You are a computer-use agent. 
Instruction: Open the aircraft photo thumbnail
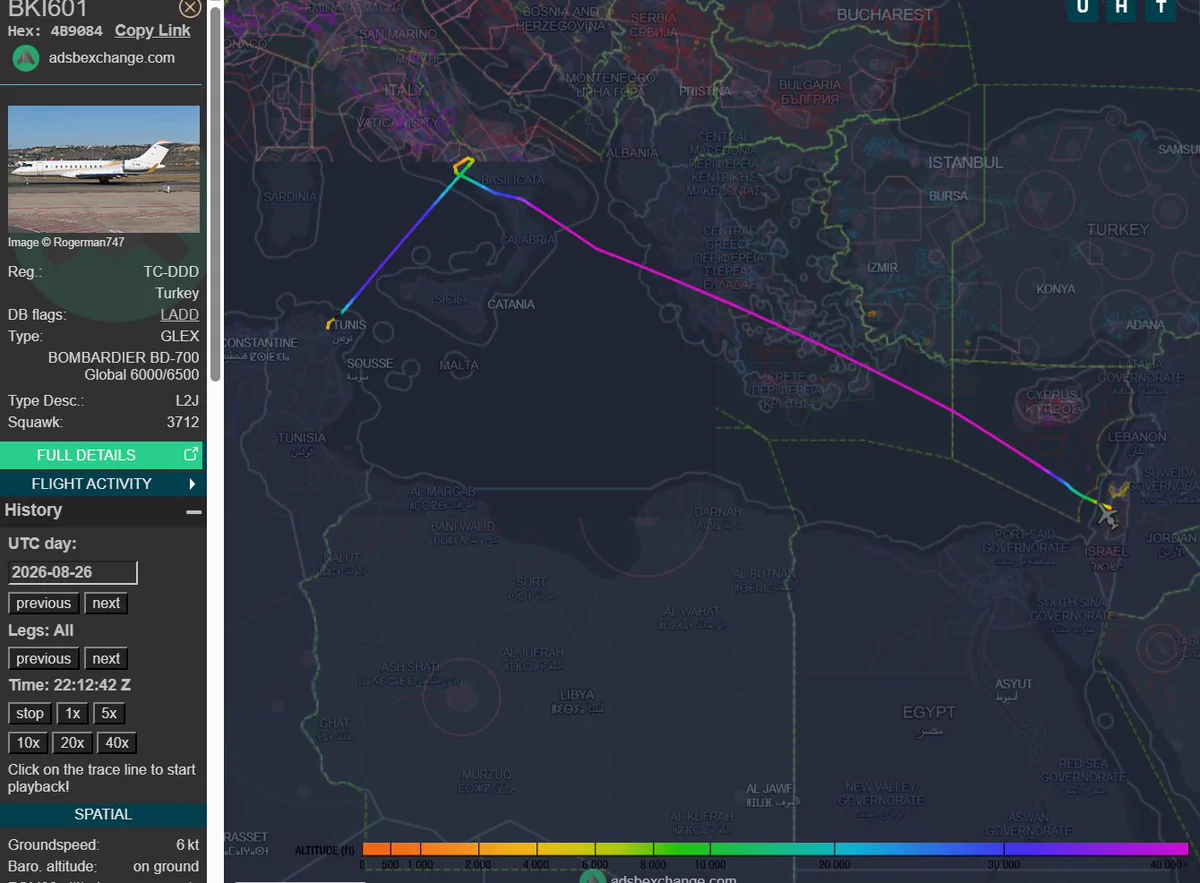[x=104, y=169]
